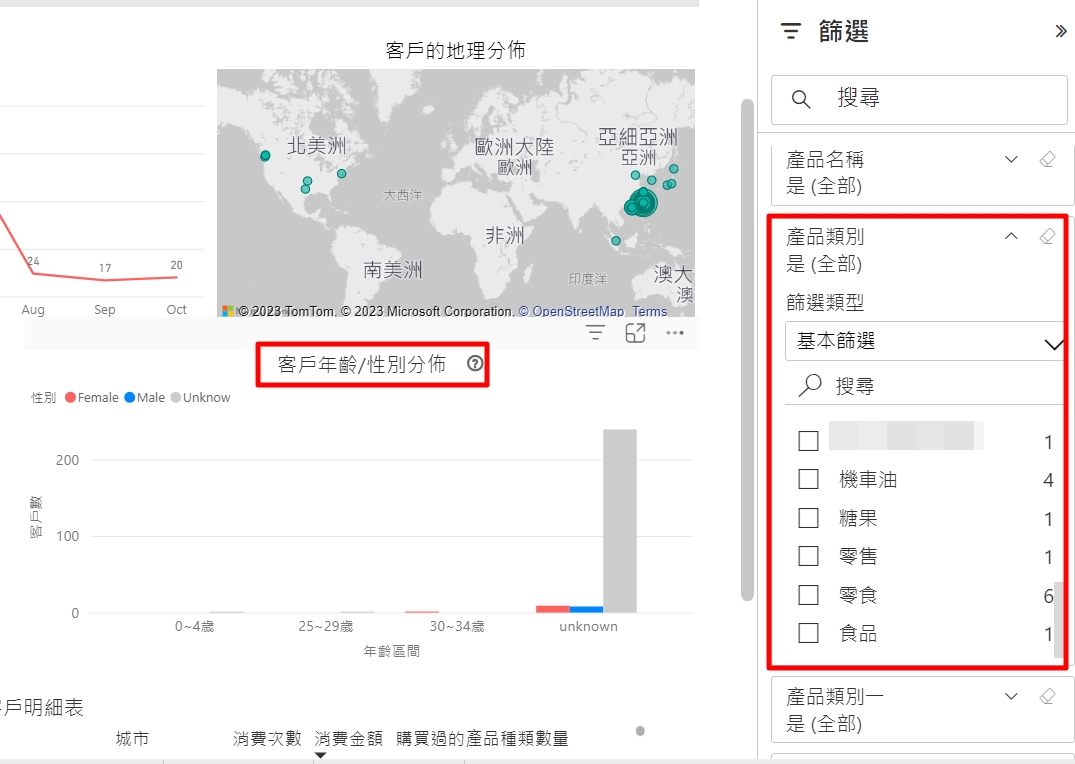Expand the 產品類別一 filter card
This screenshot has width=1075, height=764.
click(1011, 696)
